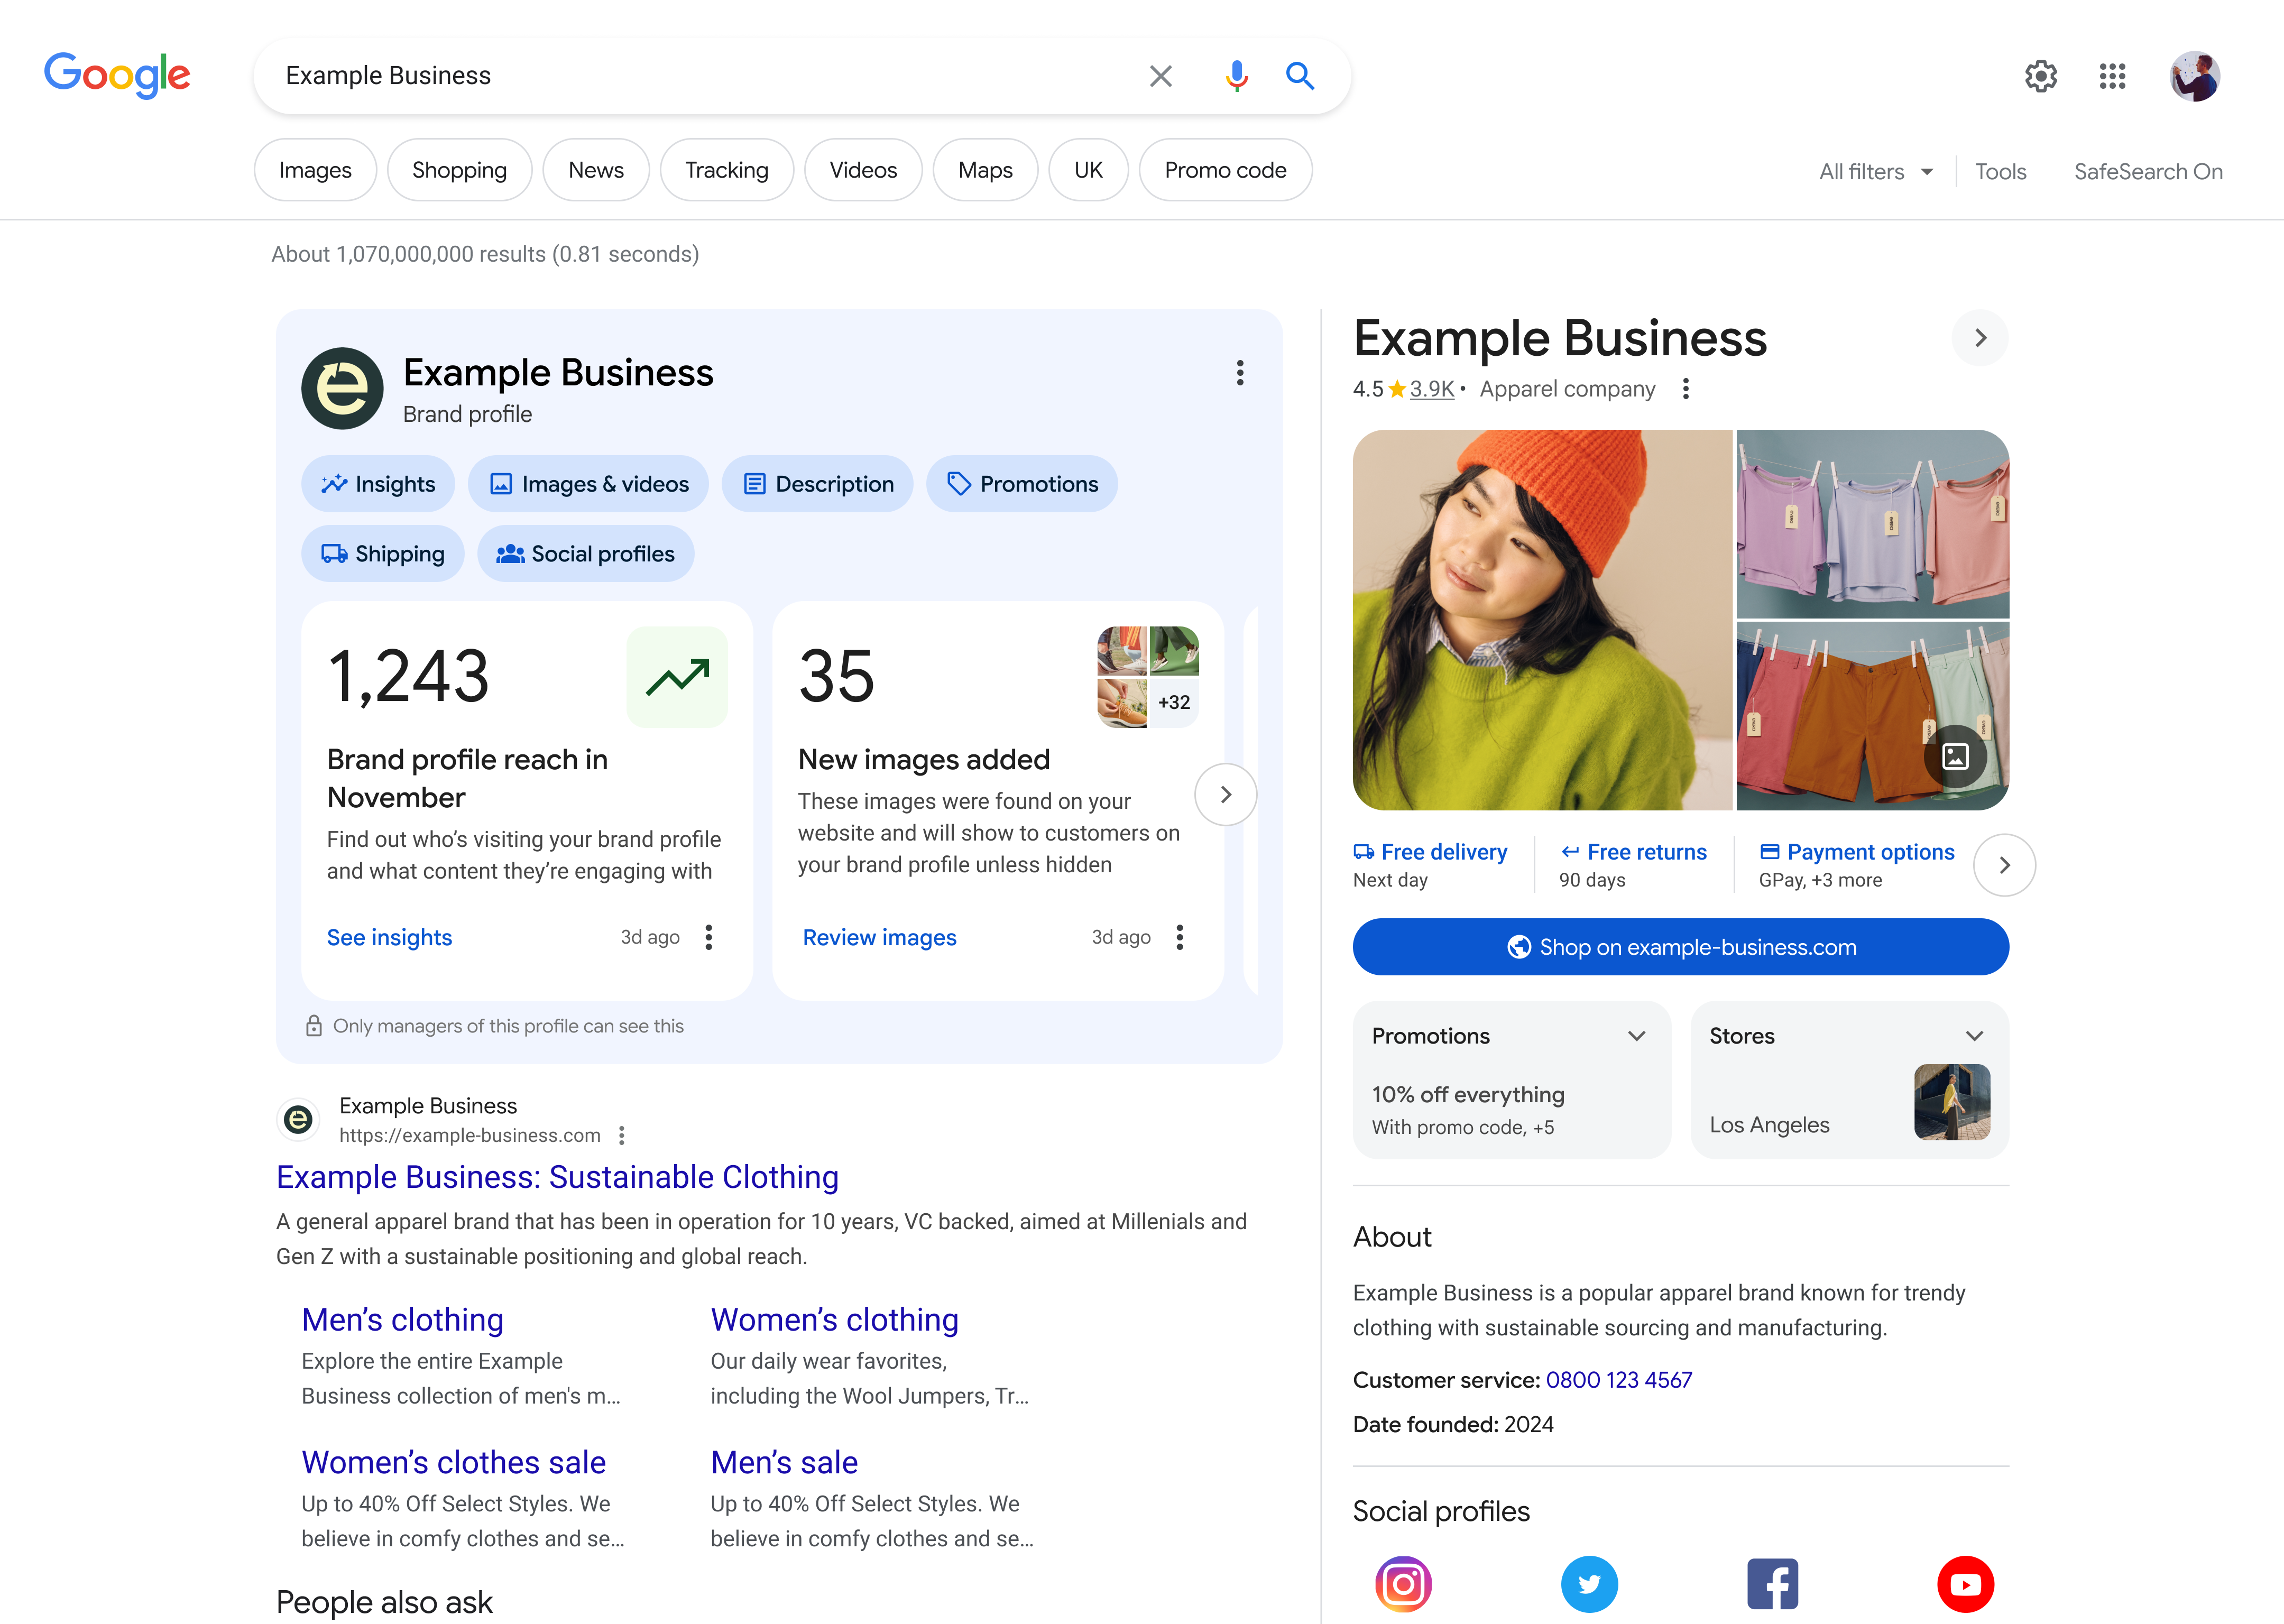Image resolution: width=2284 pixels, height=1624 pixels.
Task: Clear the search query with the X
Action: (1160, 76)
